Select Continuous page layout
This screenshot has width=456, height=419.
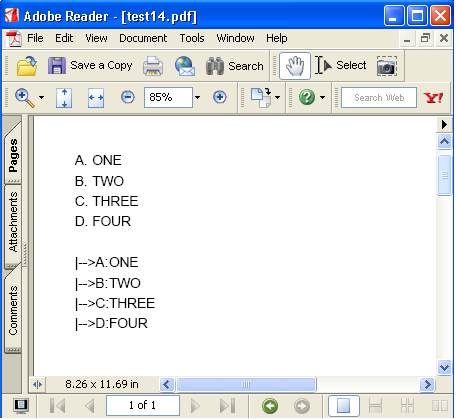[375, 406]
